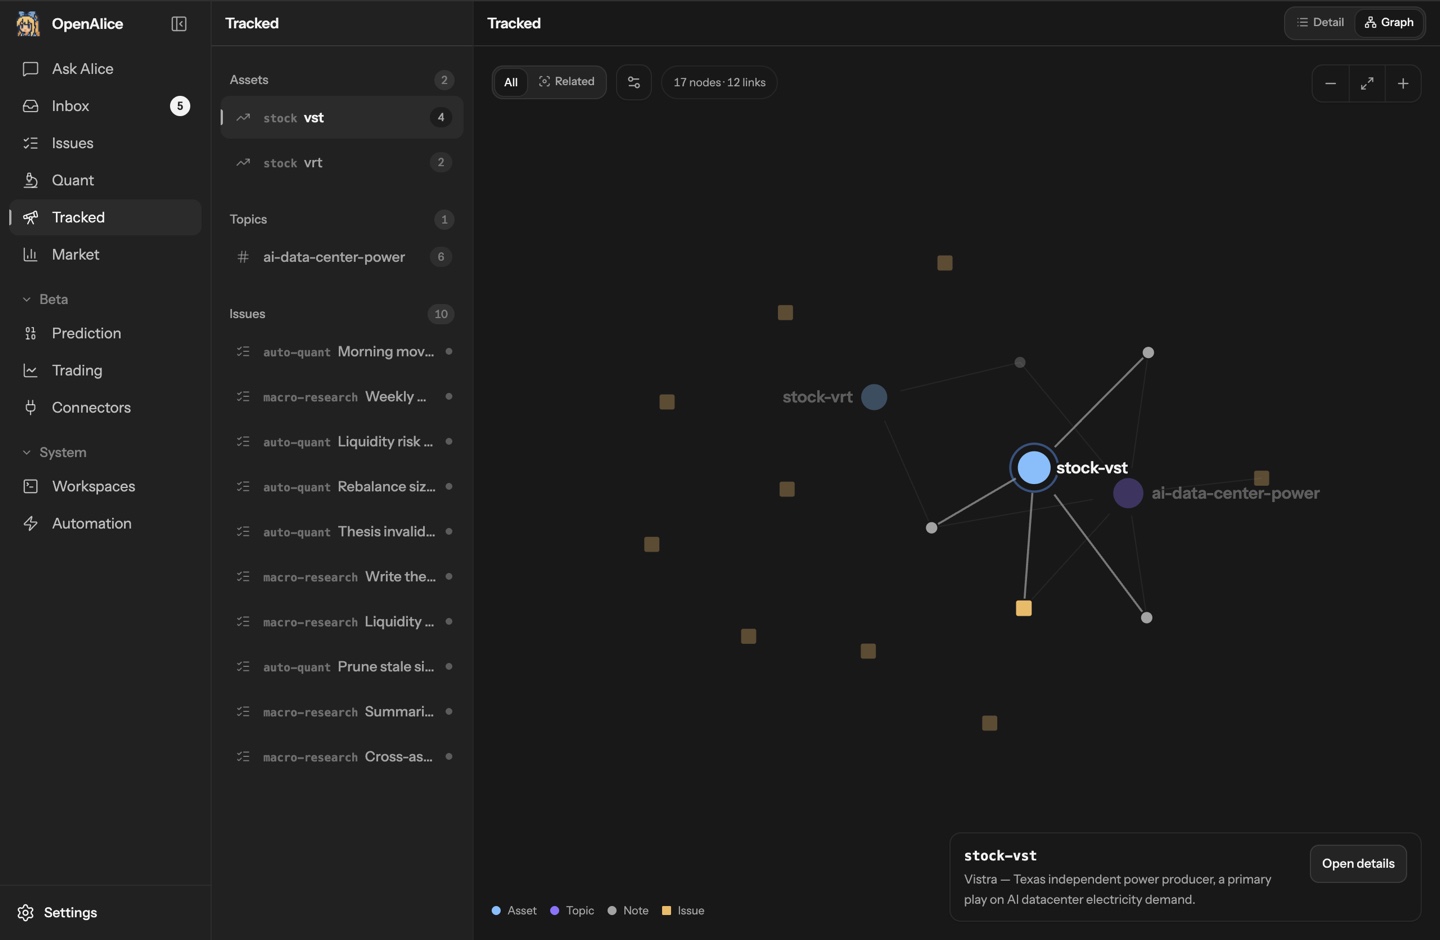Open Workspaces under System
This screenshot has height=940, width=1440.
(x=105, y=486)
